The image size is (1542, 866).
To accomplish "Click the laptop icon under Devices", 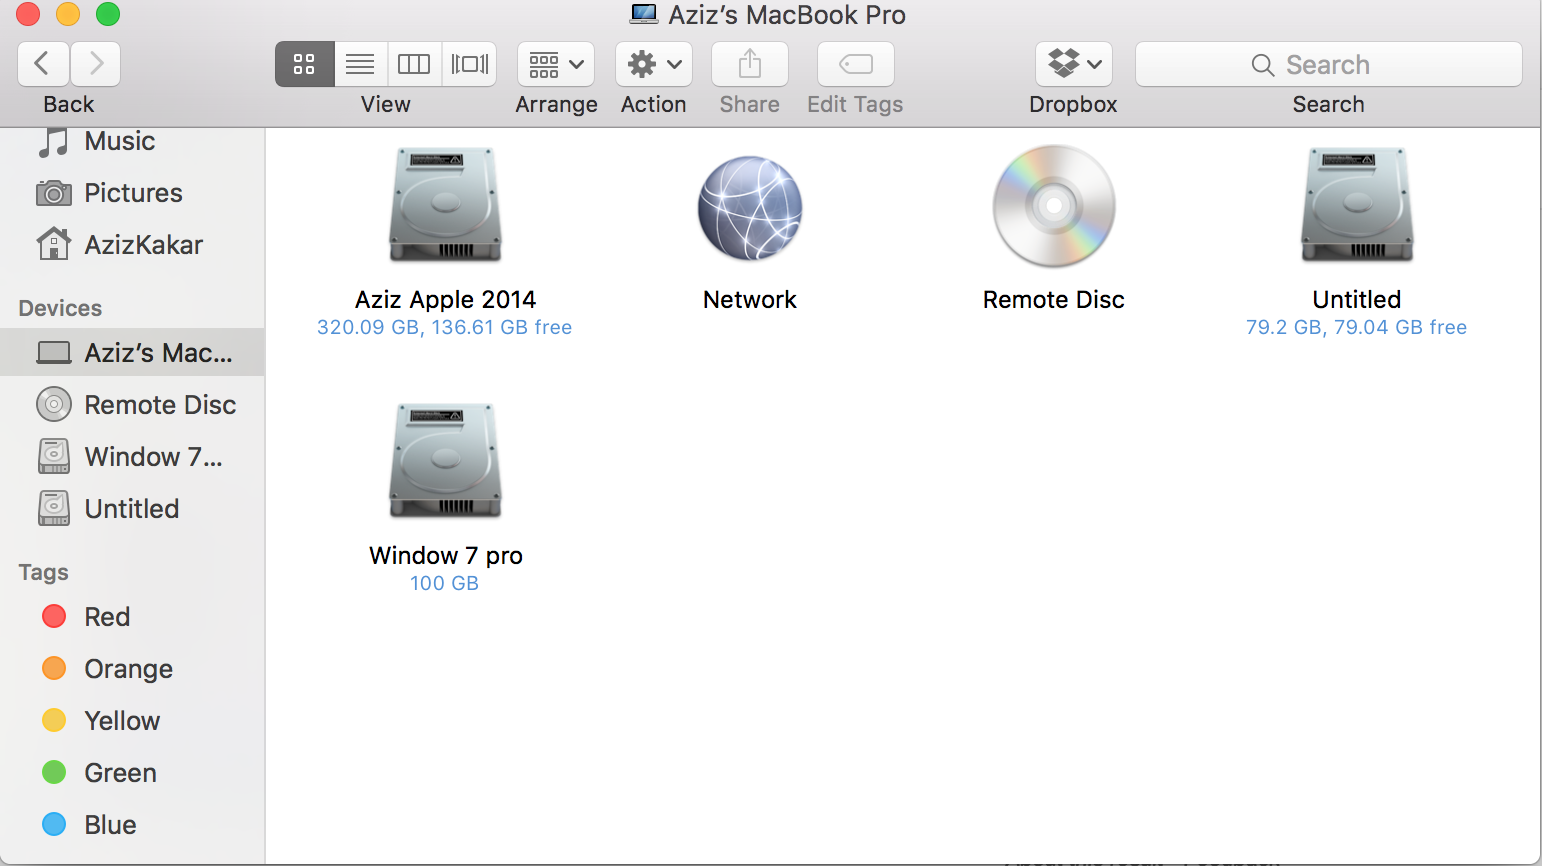I will click(54, 353).
